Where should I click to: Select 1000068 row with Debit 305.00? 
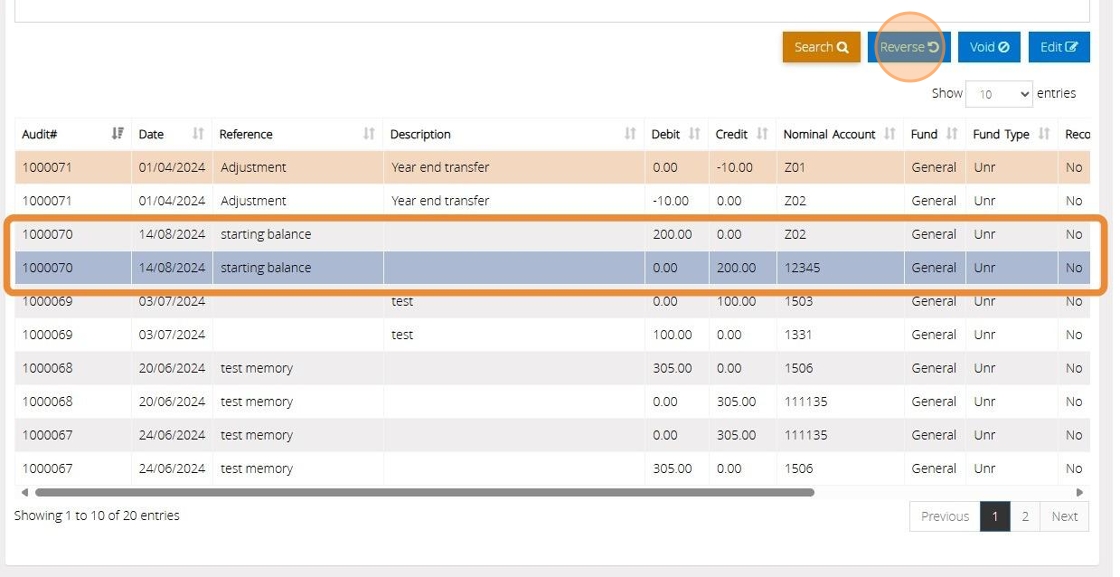tap(552, 368)
